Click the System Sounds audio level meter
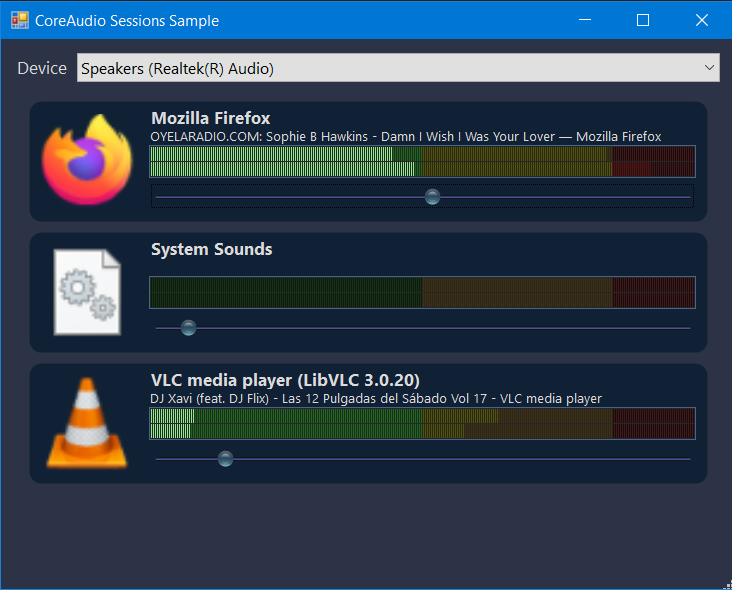This screenshot has height=590, width=732. [x=422, y=293]
